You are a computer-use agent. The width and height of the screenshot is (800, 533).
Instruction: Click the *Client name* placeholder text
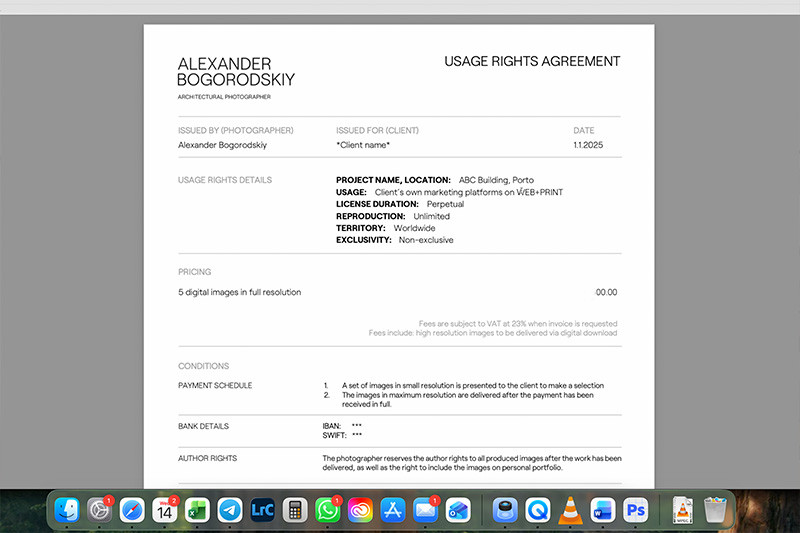pyautogui.click(x=363, y=145)
